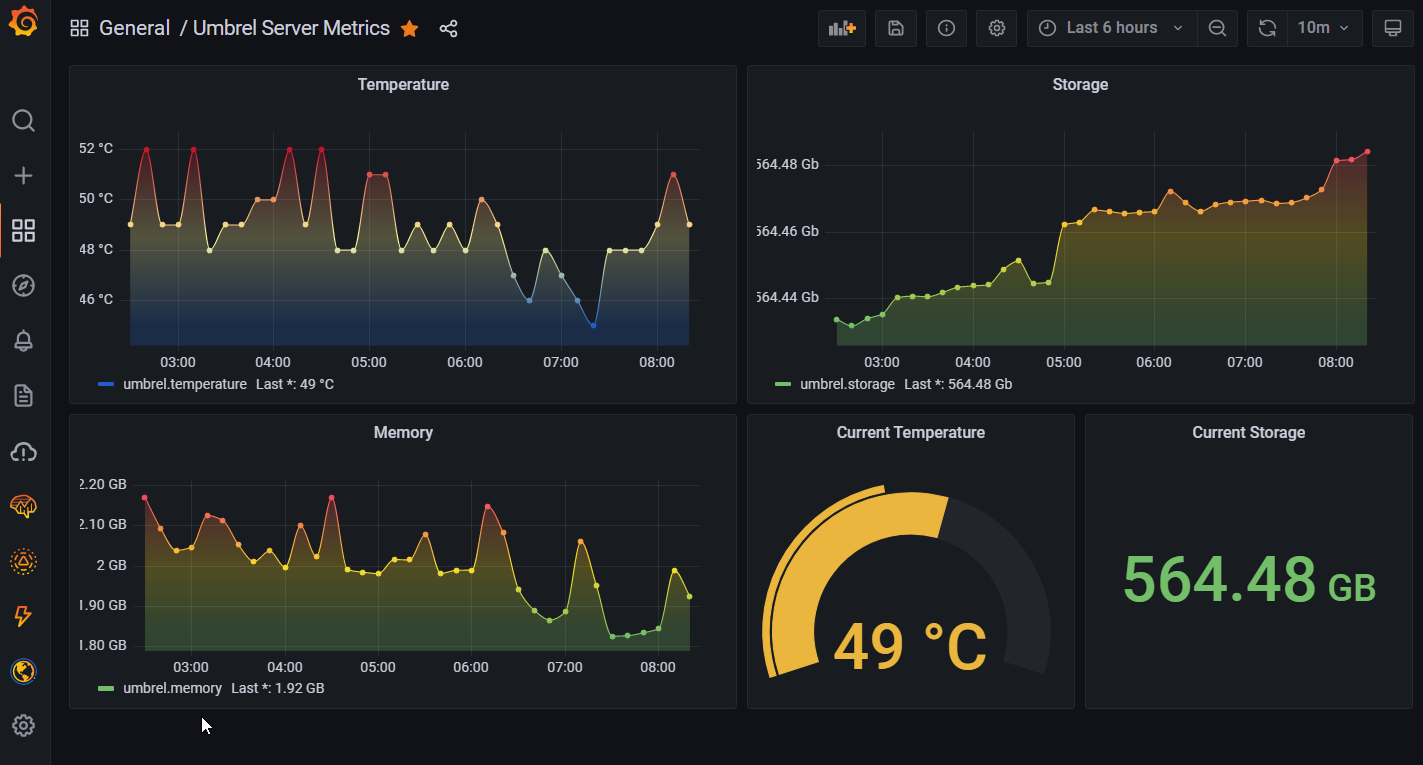The height and width of the screenshot is (765, 1423).
Task: Refresh the dashboard now
Action: pos(1267,28)
